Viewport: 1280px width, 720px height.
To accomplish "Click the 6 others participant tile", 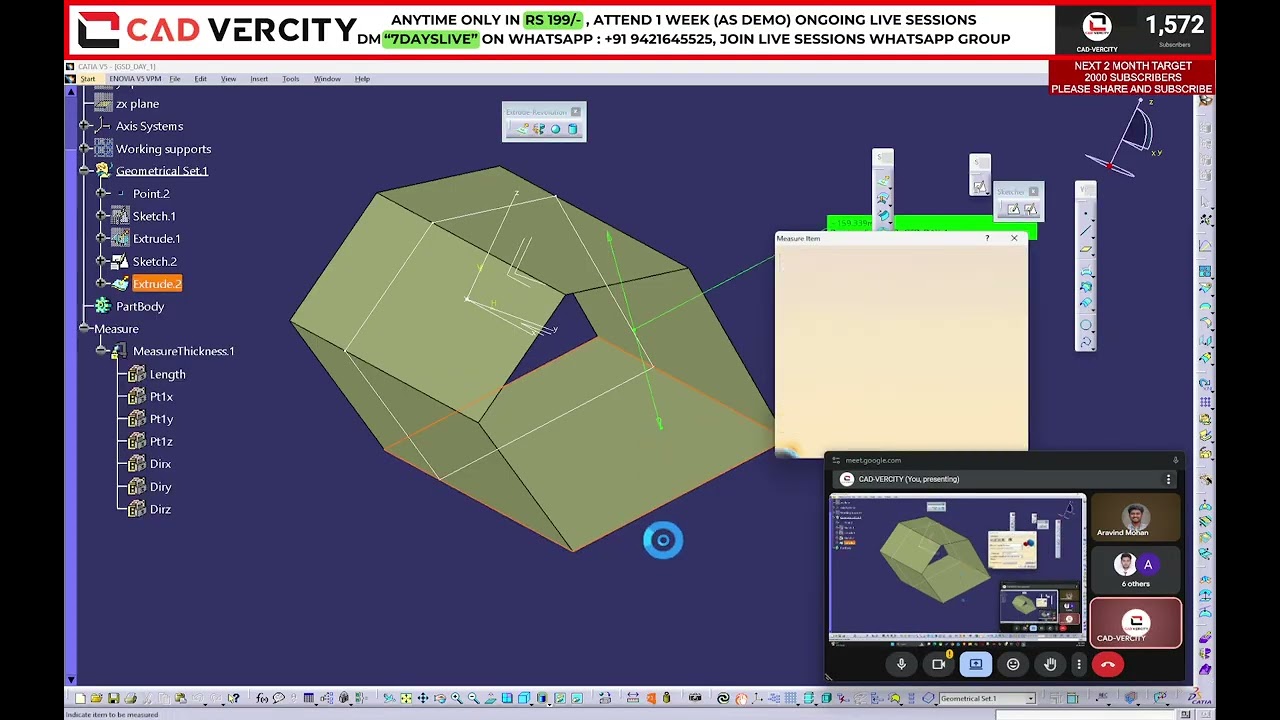I will 1135,571.
